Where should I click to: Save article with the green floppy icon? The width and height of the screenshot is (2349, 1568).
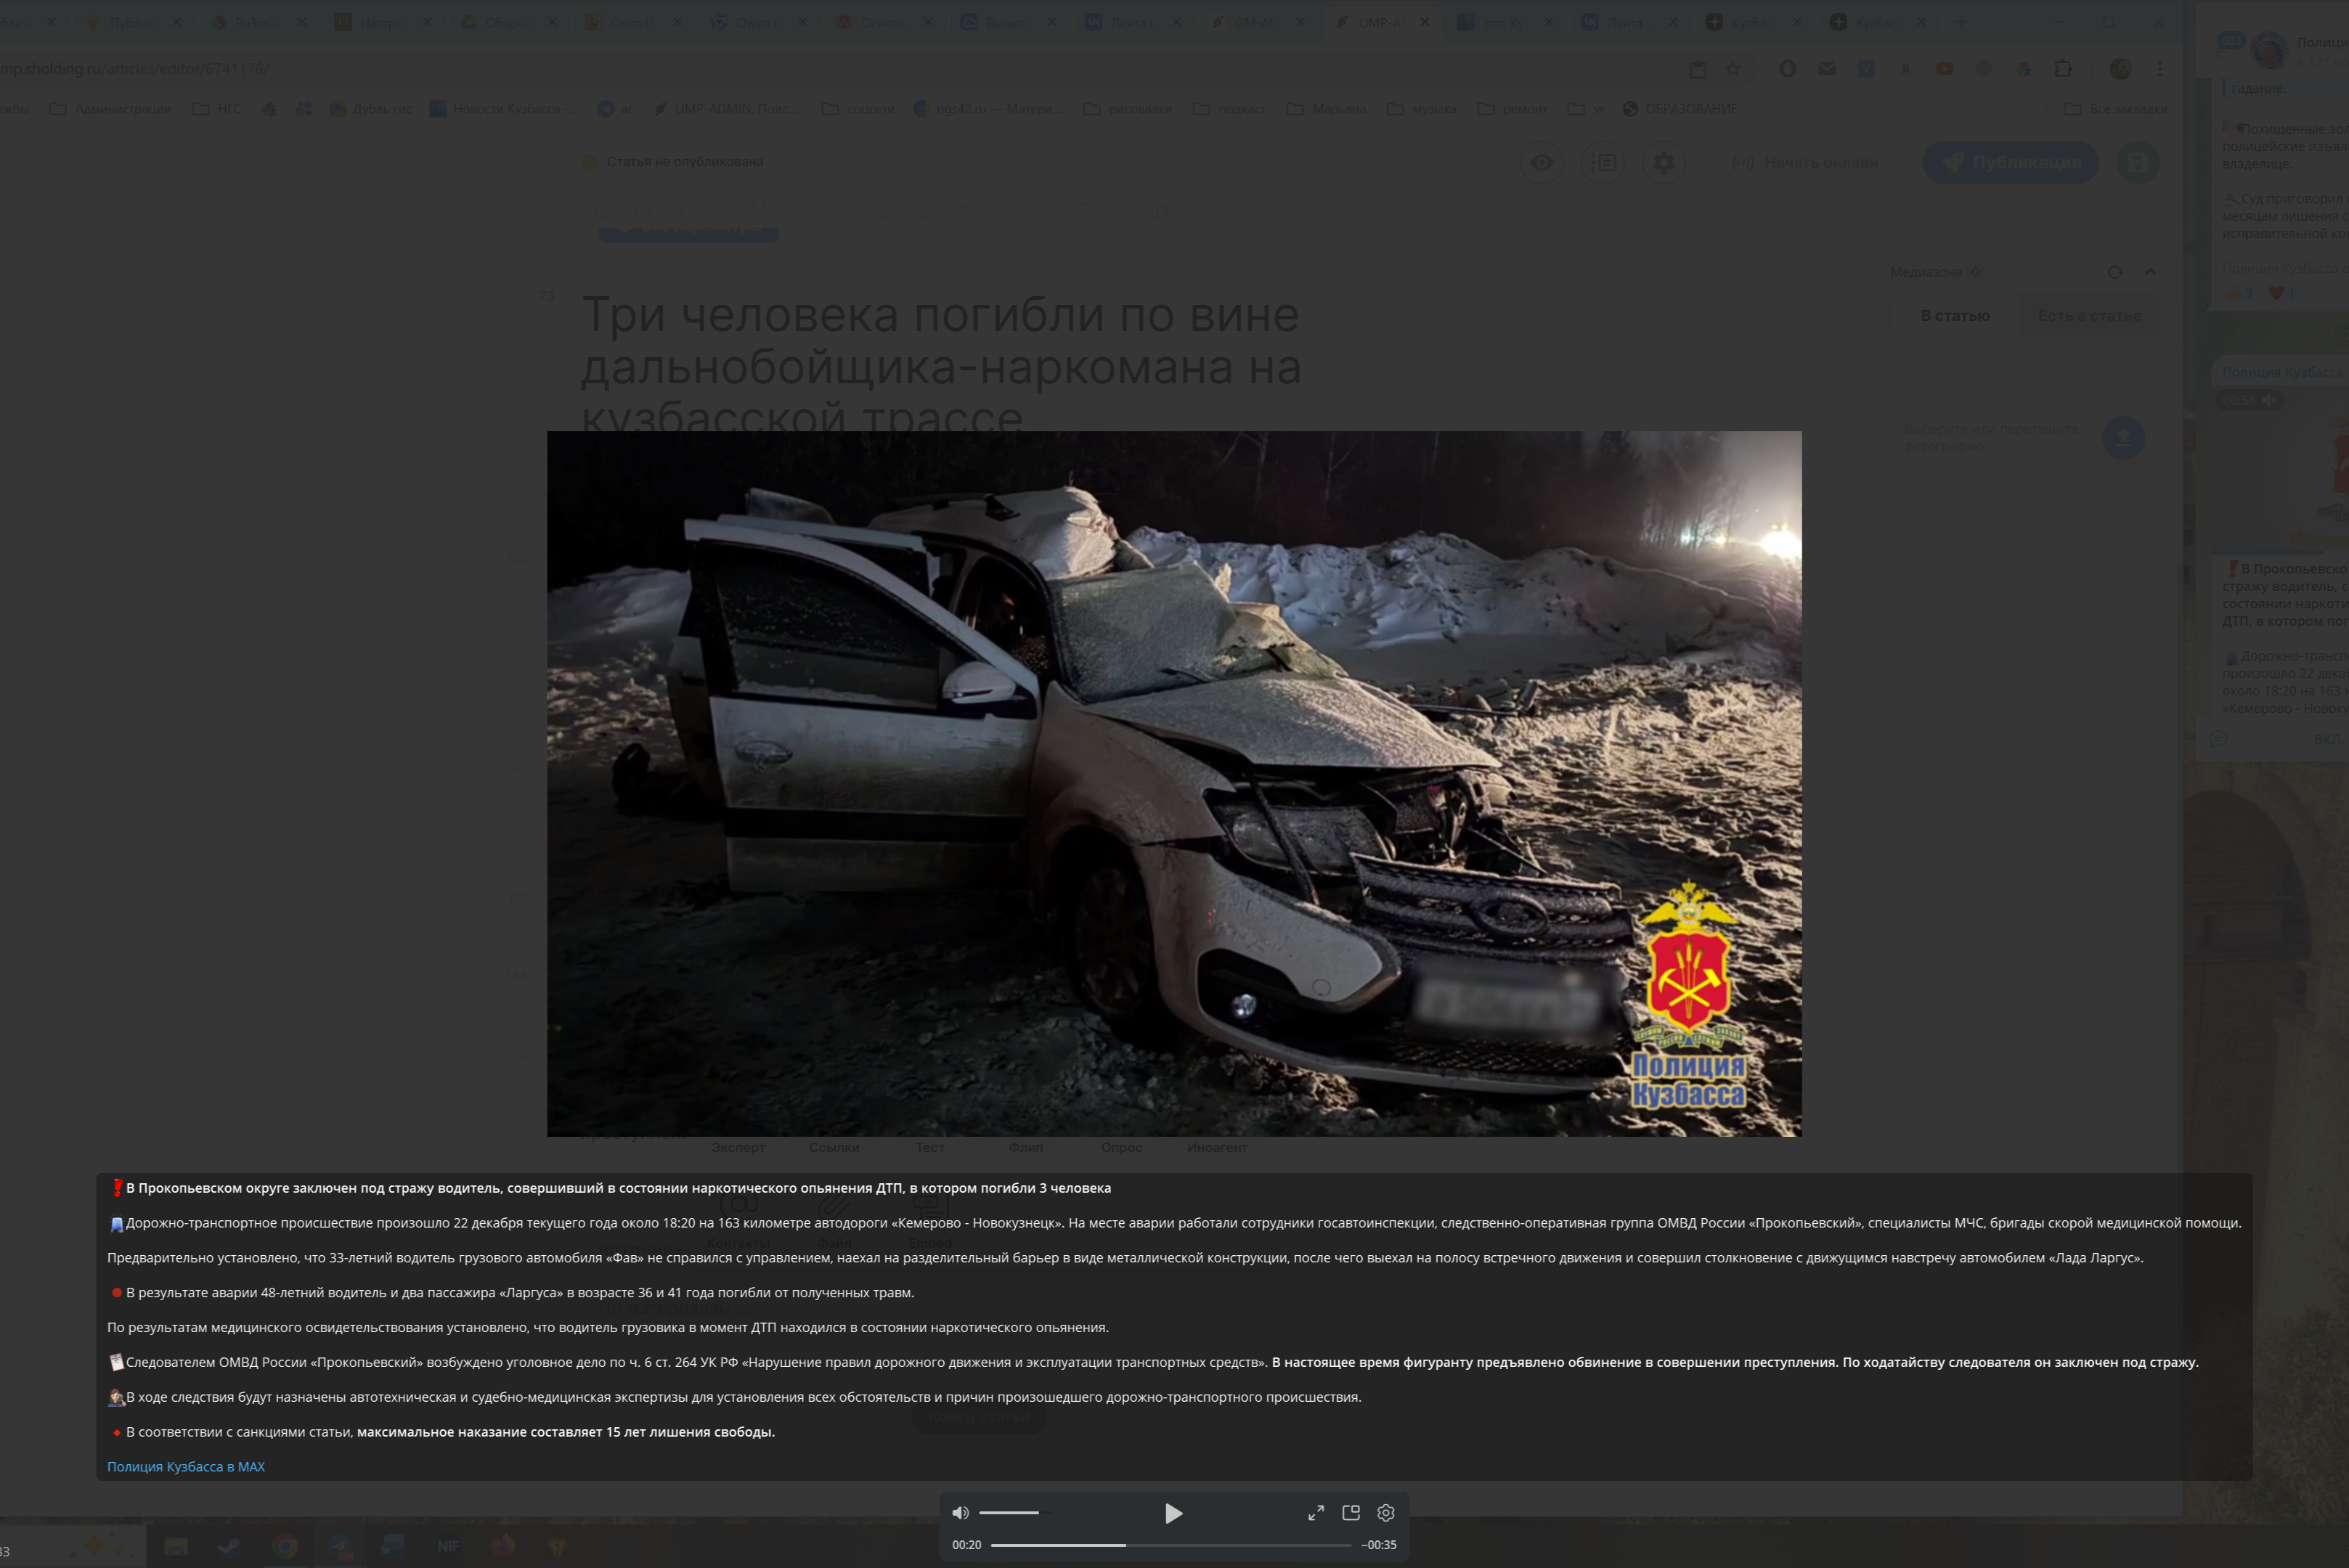[2137, 163]
